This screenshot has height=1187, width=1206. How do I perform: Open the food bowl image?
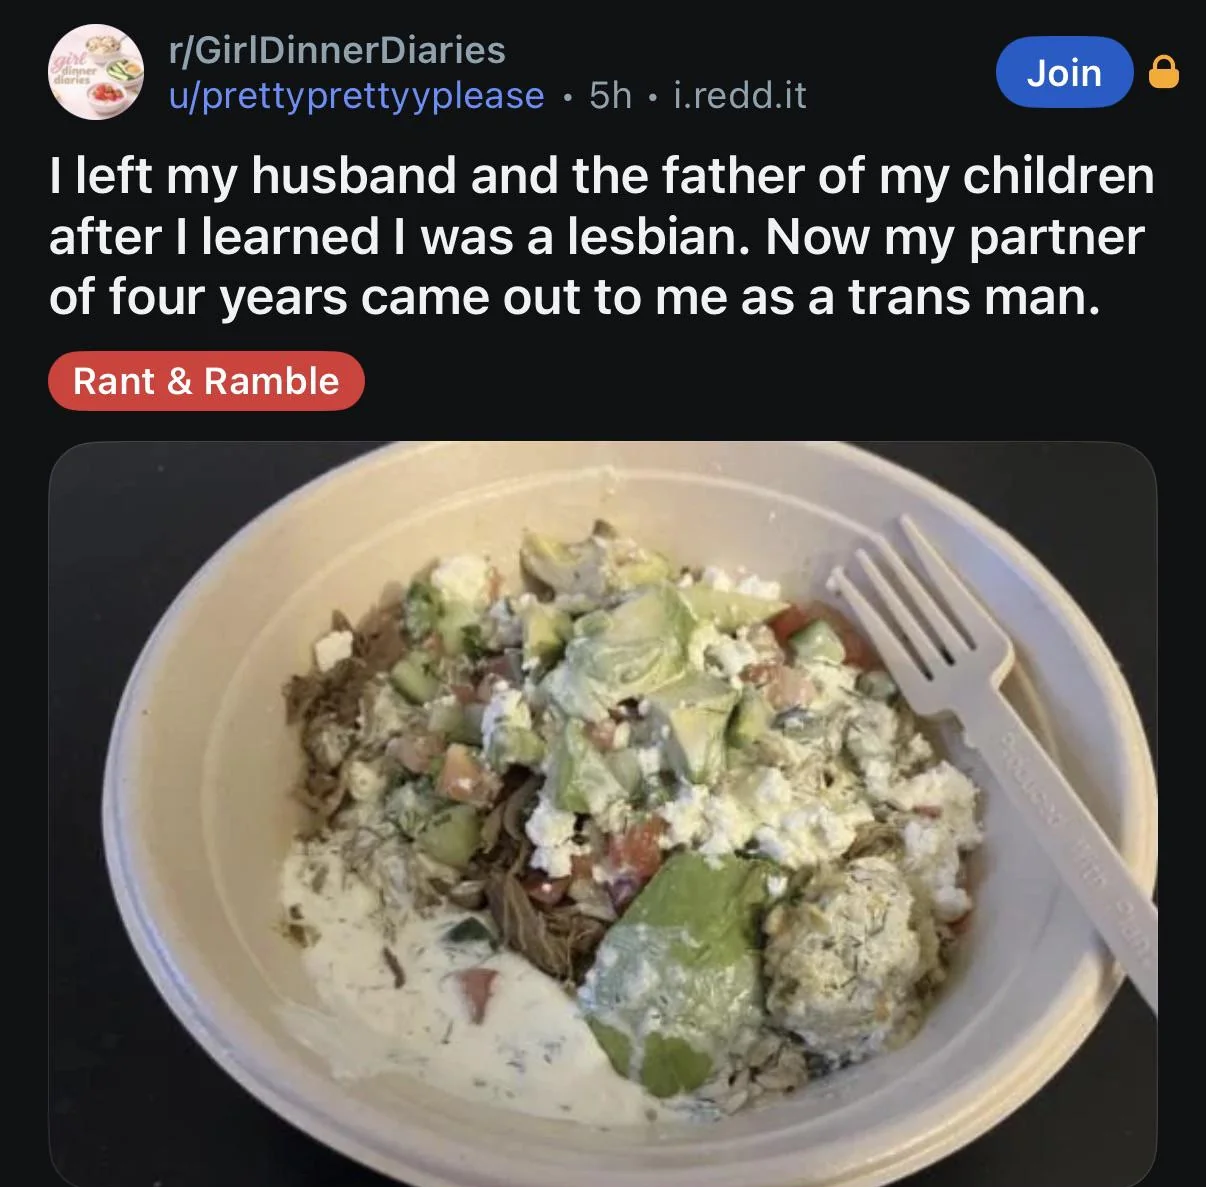(x=602, y=814)
